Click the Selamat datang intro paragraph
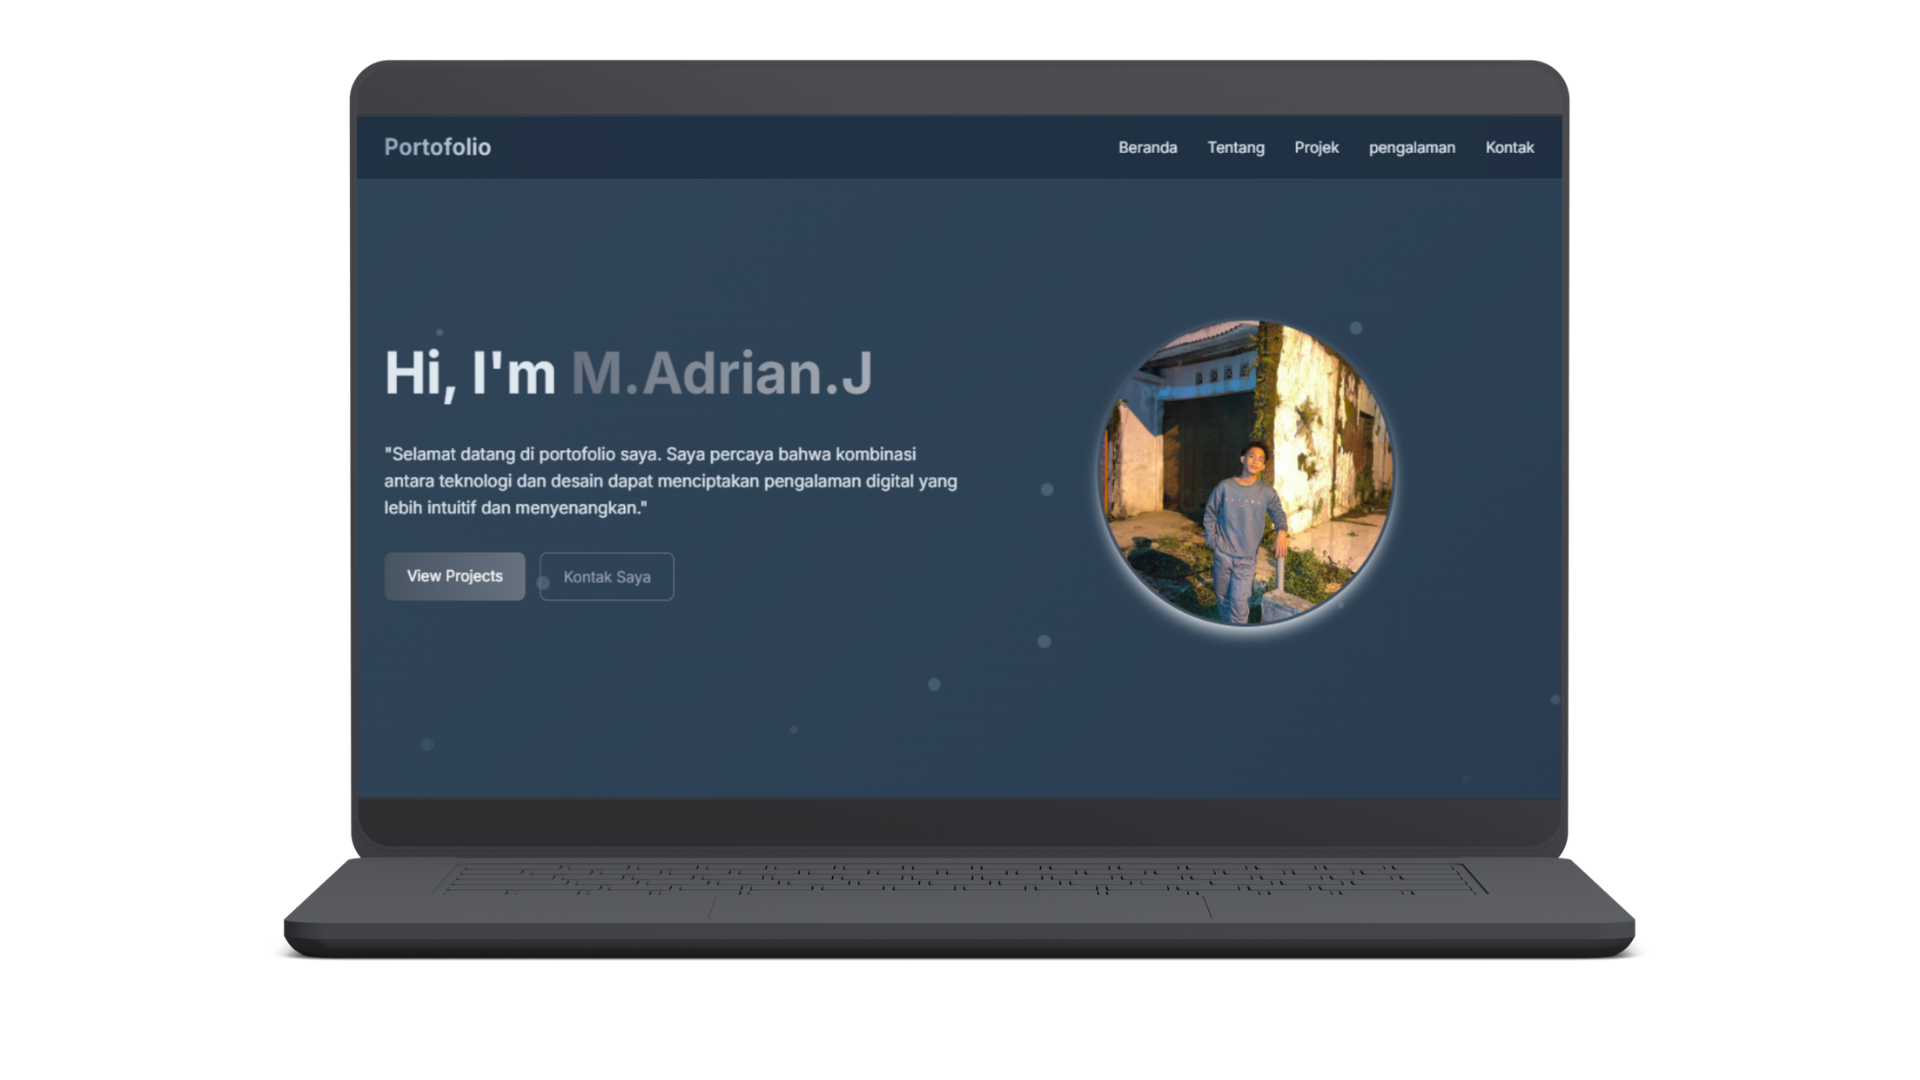The image size is (1920, 1080). 670,481
